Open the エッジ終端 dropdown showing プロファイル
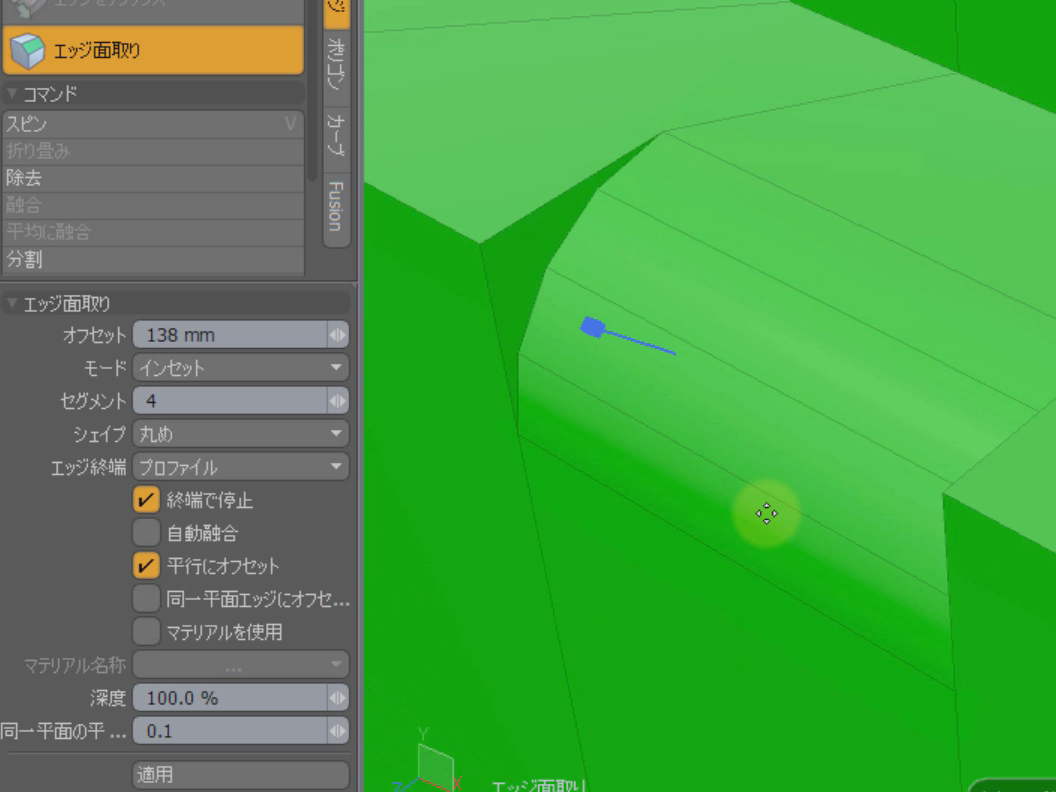The image size is (1056, 792). tap(240, 467)
